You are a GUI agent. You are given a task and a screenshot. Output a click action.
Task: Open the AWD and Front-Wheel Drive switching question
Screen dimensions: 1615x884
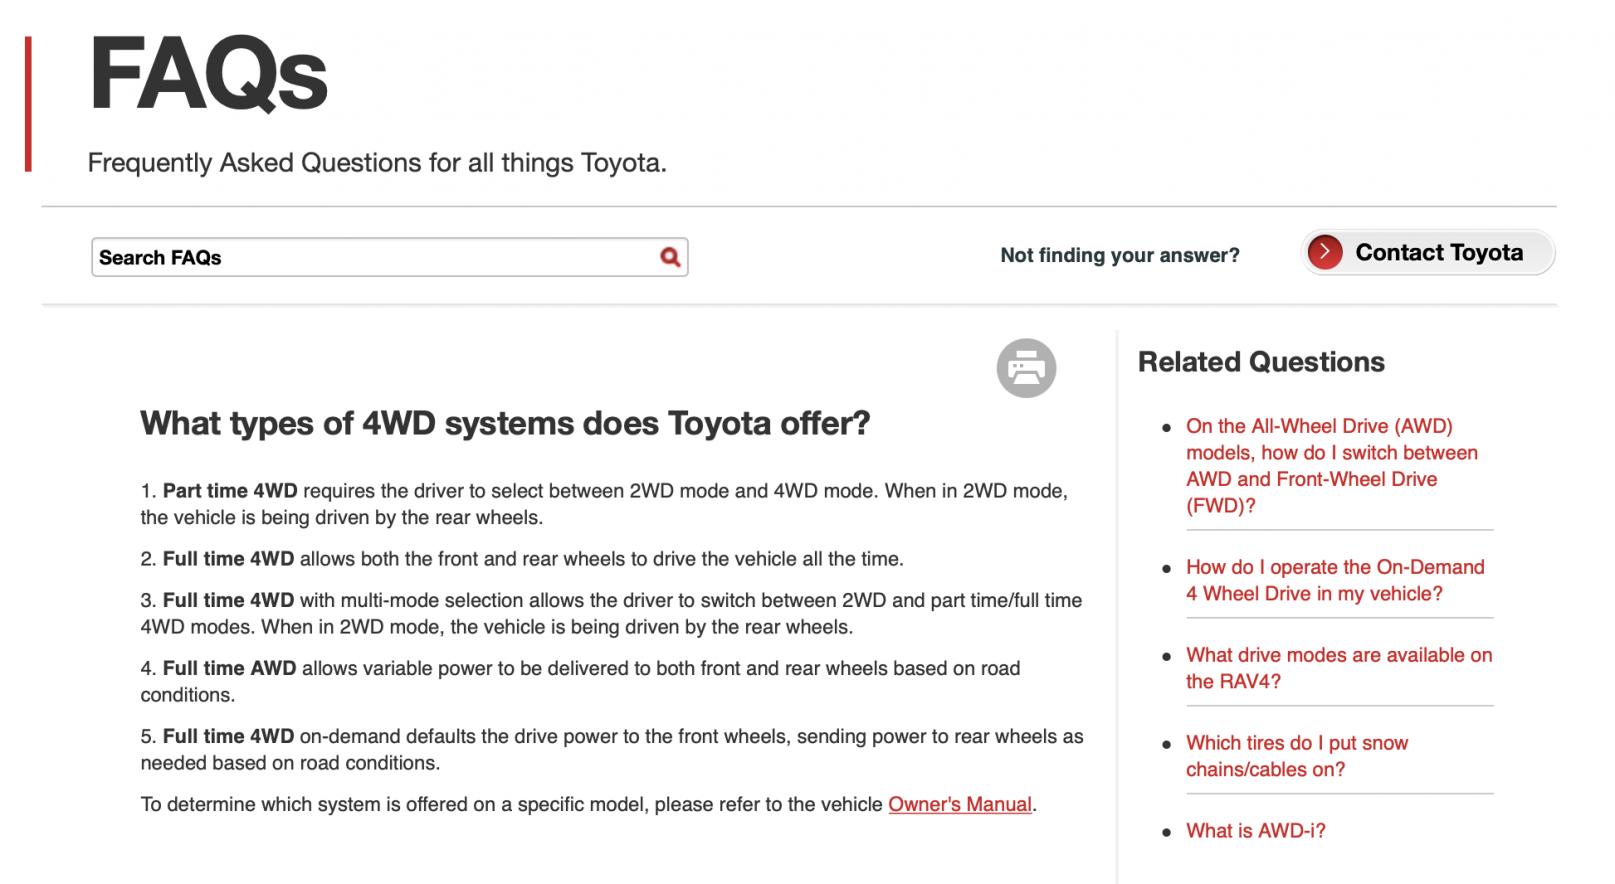pyautogui.click(x=1332, y=465)
